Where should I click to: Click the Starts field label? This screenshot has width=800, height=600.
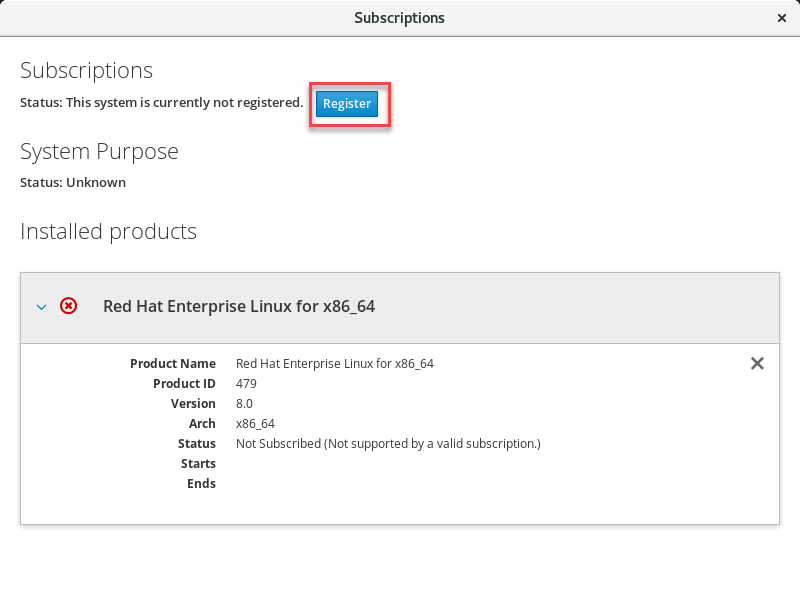pyautogui.click(x=198, y=463)
